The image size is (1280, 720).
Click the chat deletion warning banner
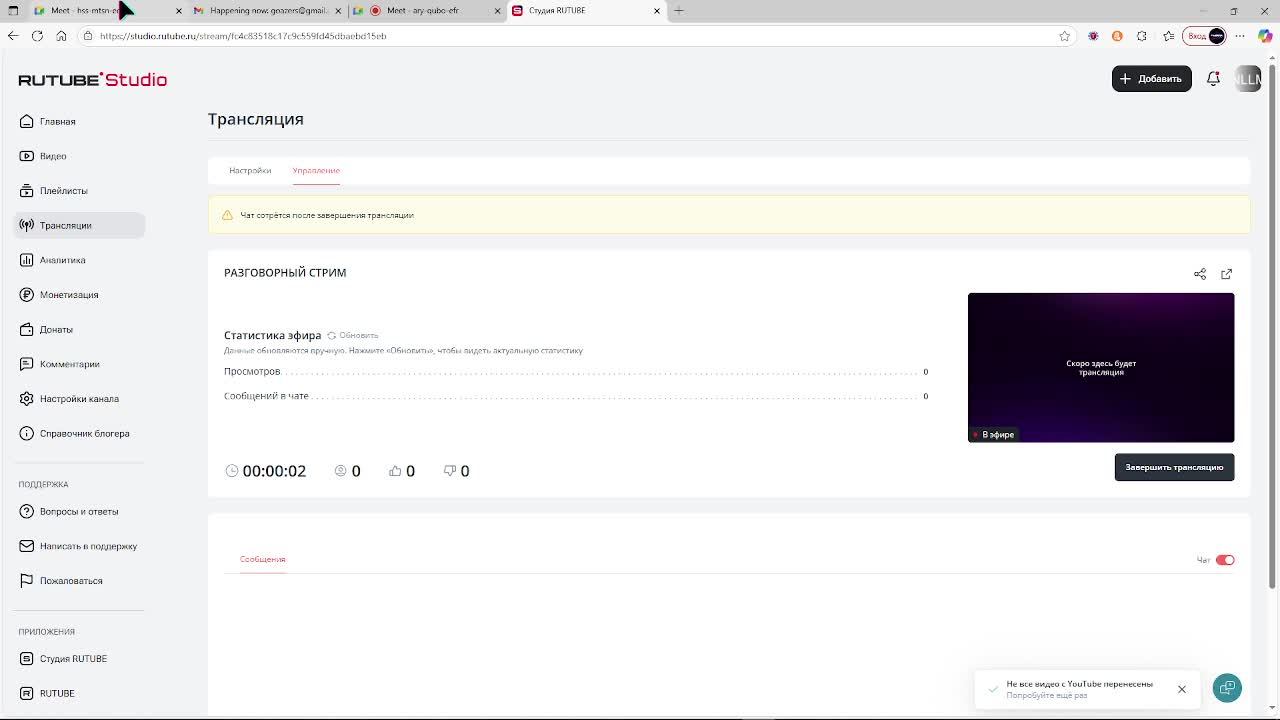729,215
